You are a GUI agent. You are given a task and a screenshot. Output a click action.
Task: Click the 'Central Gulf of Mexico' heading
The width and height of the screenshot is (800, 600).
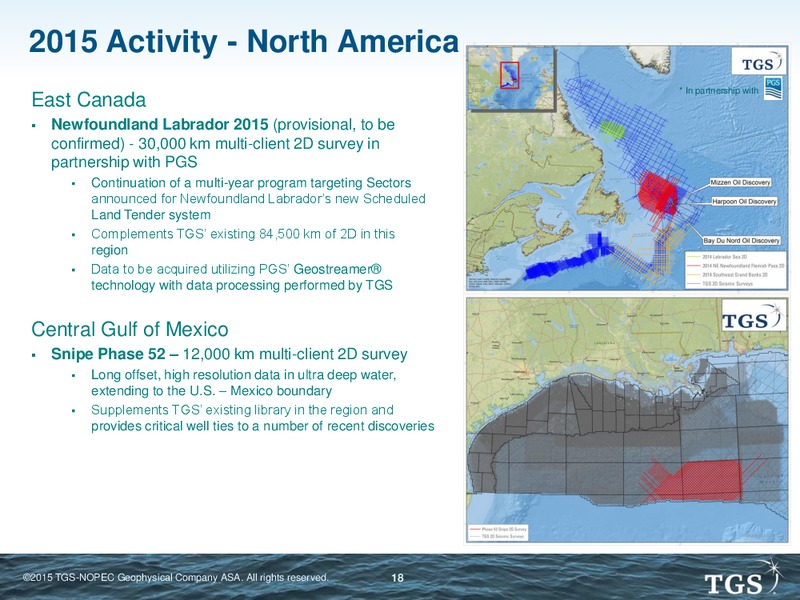[x=130, y=329]
